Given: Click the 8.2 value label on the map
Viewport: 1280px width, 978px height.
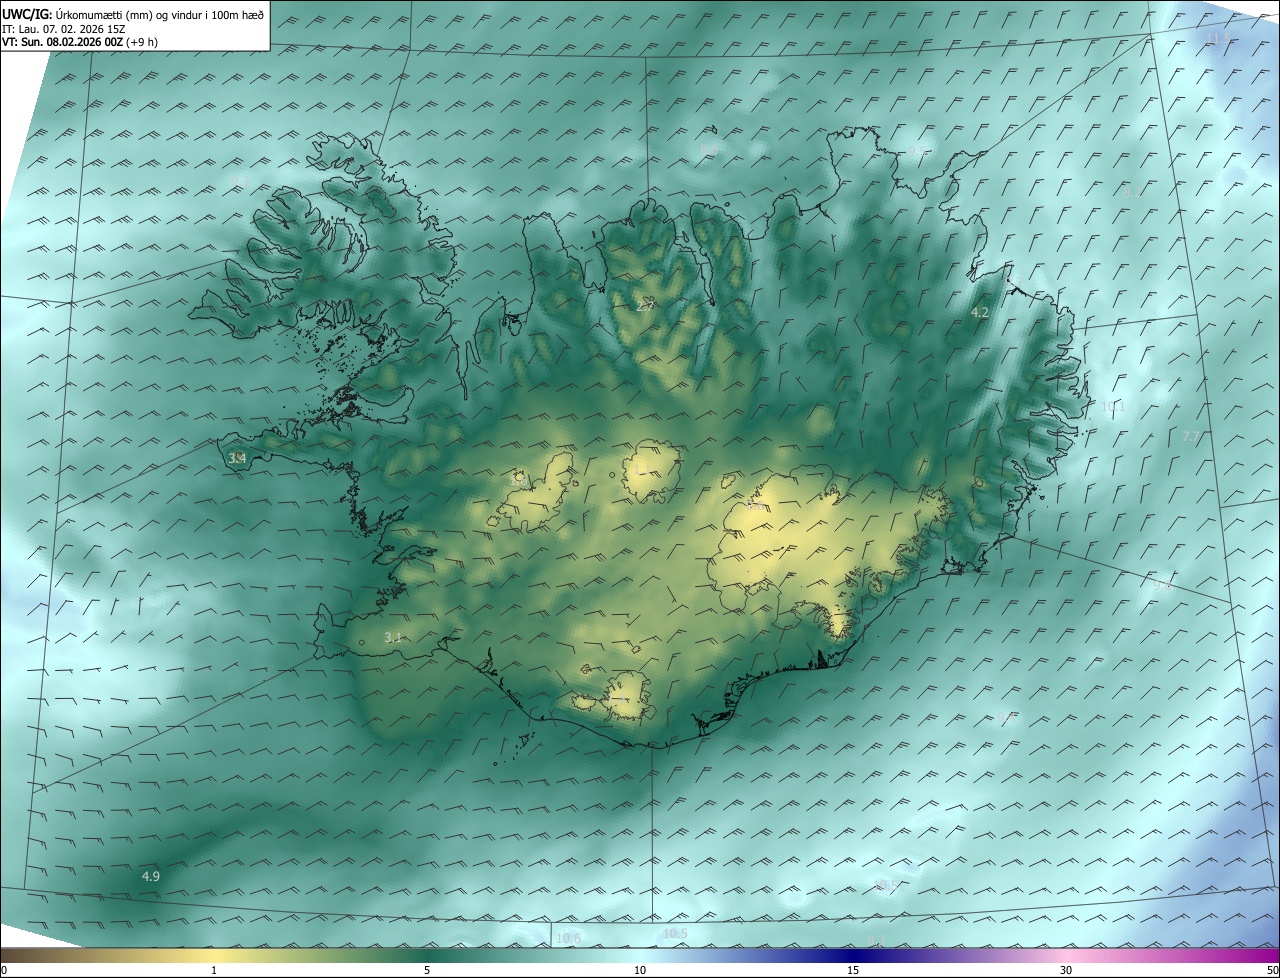Looking at the screenshot, I should click(x=1132, y=190).
